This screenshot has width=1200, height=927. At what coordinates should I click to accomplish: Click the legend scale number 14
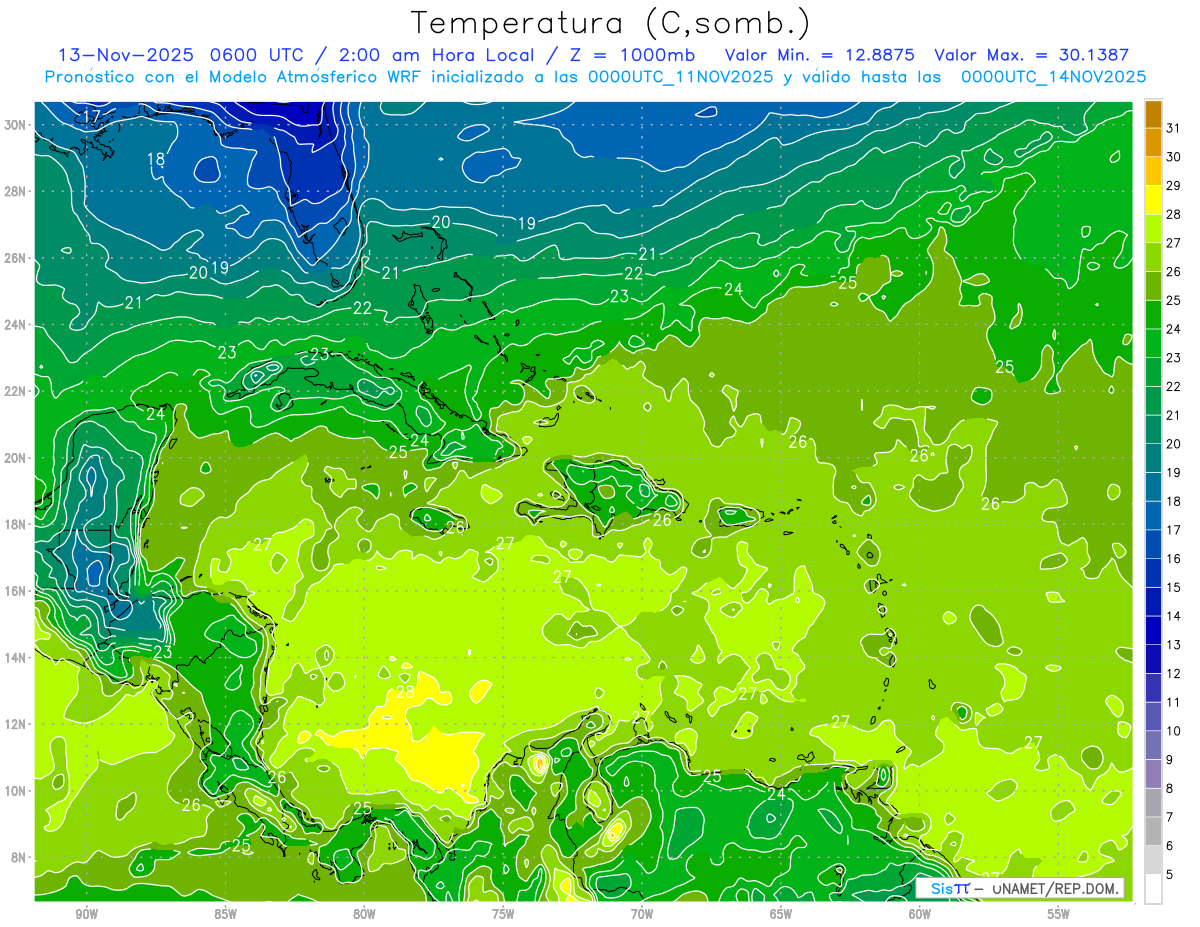1174,617
